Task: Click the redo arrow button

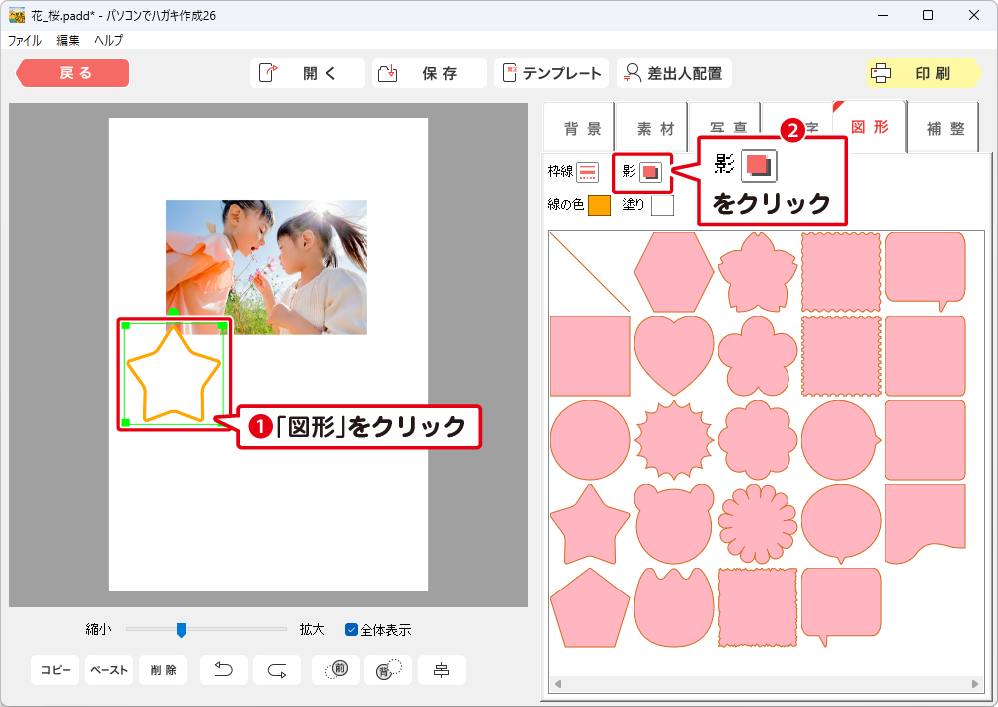Action: (x=277, y=670)
